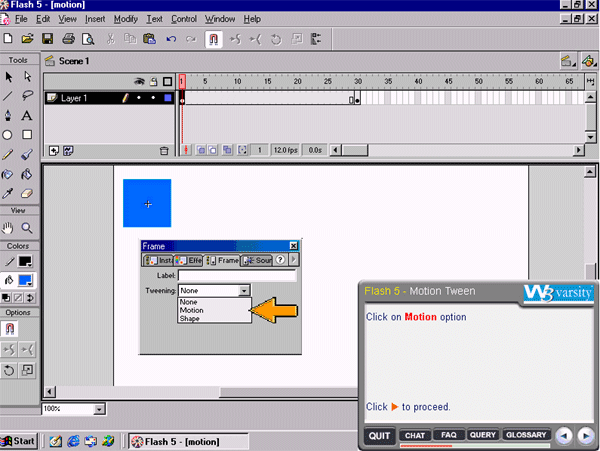This screenshot has width=600, height=451.
Task: Click the Delete Layer trash icon
Action: click(x=164, y=150)
